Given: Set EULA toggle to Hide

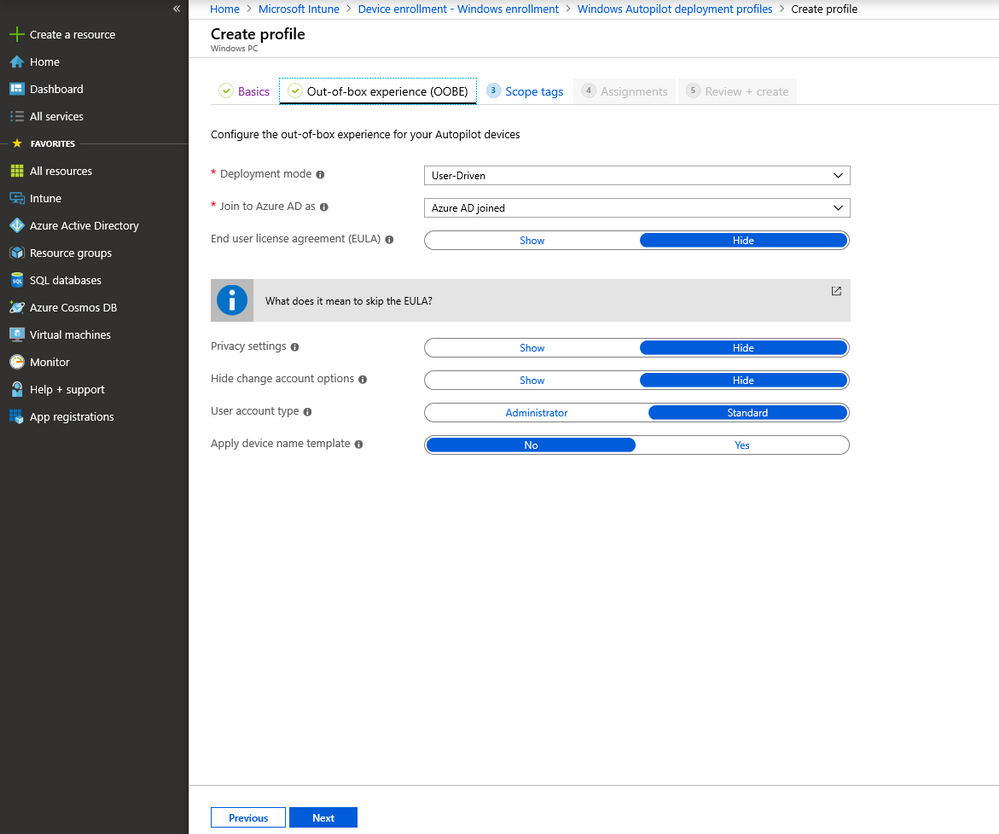Looking at the screenshot, I should pyautogui.click(x=744, y=240).
